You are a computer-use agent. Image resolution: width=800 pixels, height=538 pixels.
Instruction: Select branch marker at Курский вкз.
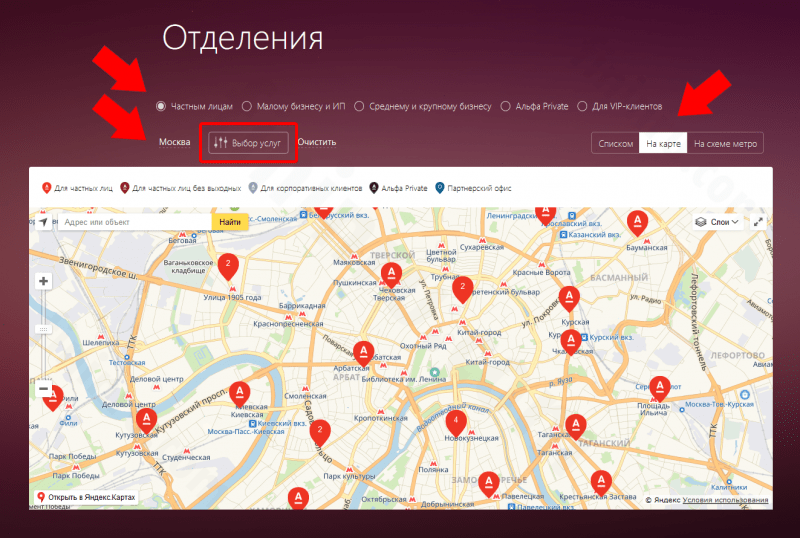point(571,342)
